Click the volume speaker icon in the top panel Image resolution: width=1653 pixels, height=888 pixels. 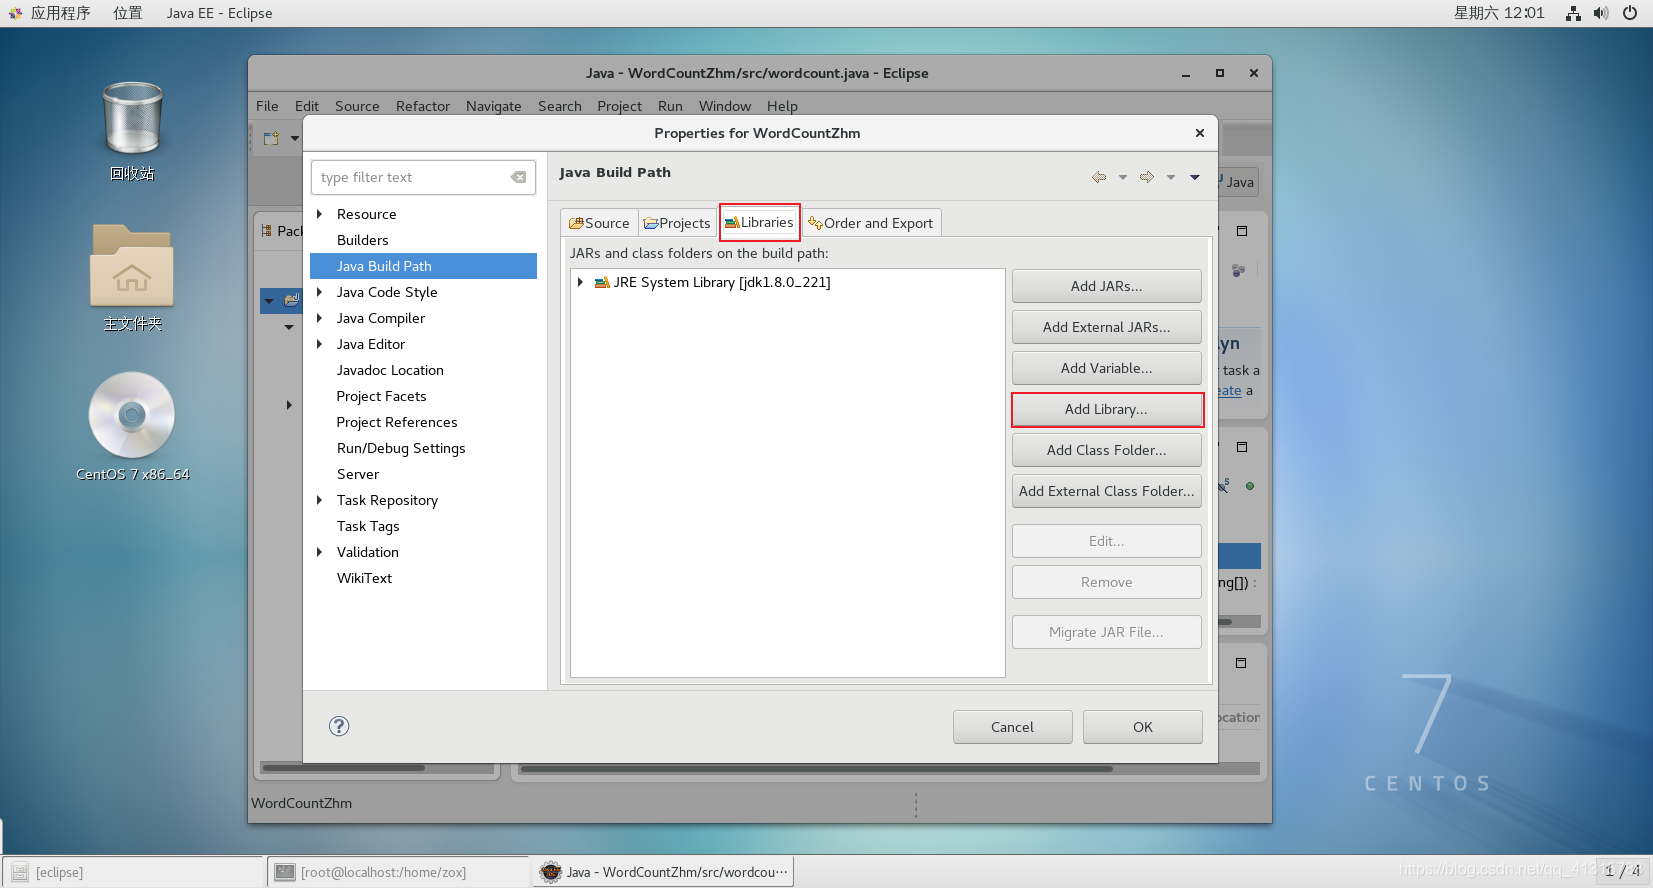click(x=1601, y=13)
